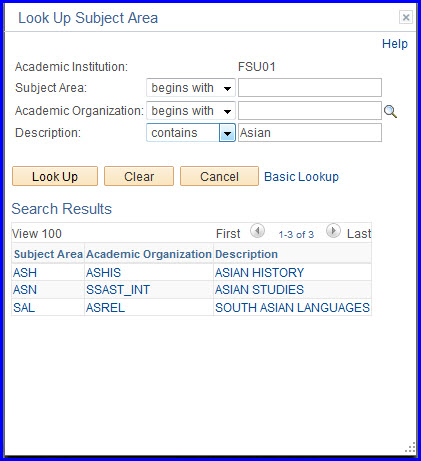Switch to Basic Lookup
Viewport: 421px width, 461px height.
(x=301, y=177)
